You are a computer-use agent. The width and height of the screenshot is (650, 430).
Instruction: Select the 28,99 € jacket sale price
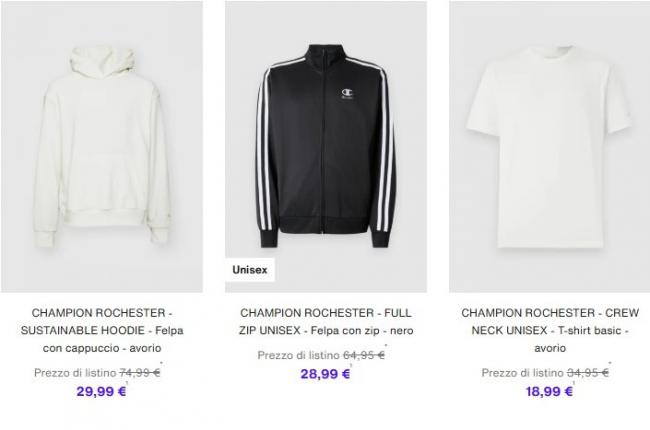[325, 374]
